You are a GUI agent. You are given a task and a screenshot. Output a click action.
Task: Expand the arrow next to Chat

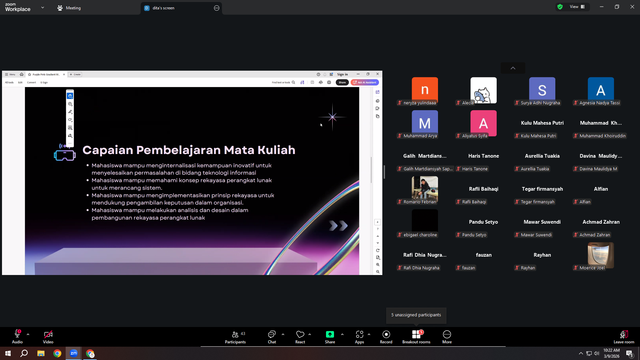pyautogui.click(x=282, y=334)
